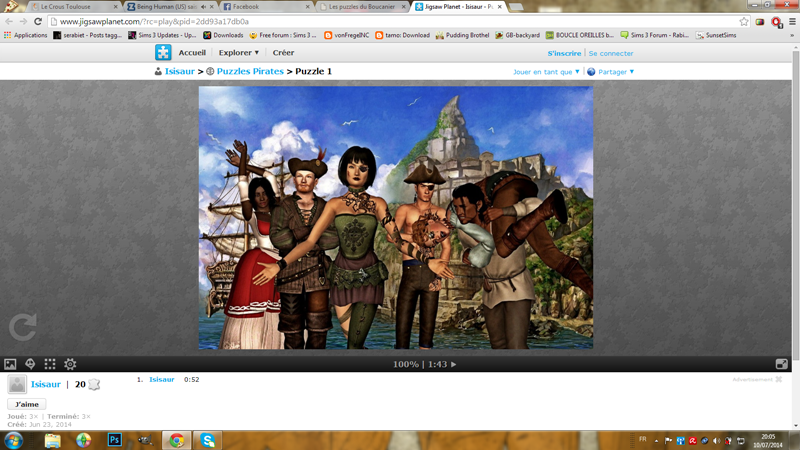Image resolution: width=800 pixels, height=450 pixels.
Task: Resume the puzzle timer with the play arrow
Action: (x=454, y=364)
